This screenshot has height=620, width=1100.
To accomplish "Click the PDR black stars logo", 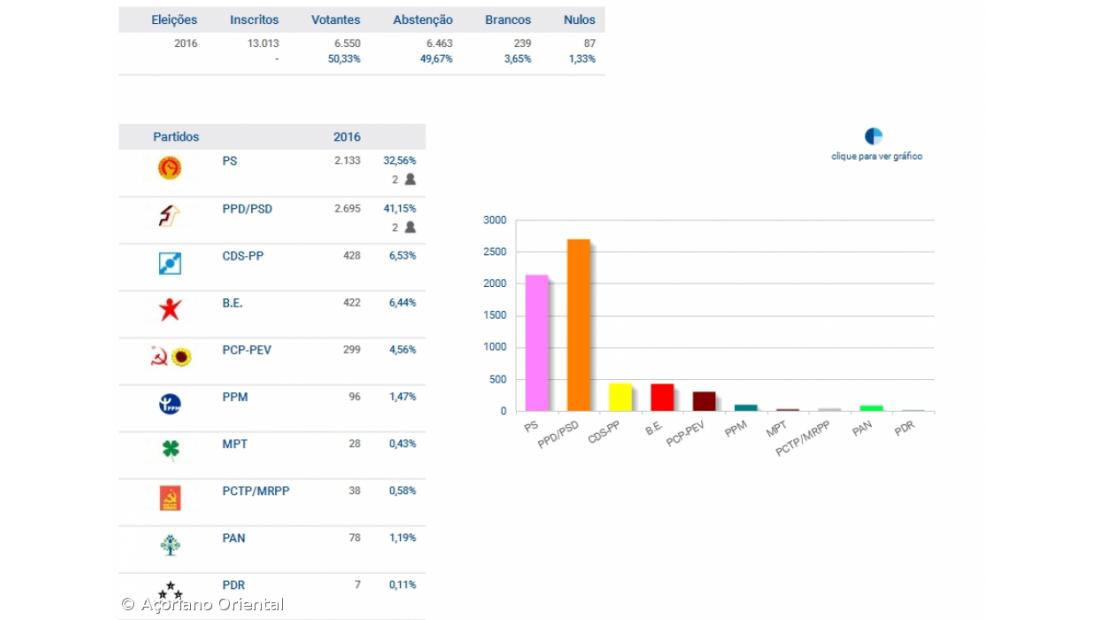I will click(170, 591).
